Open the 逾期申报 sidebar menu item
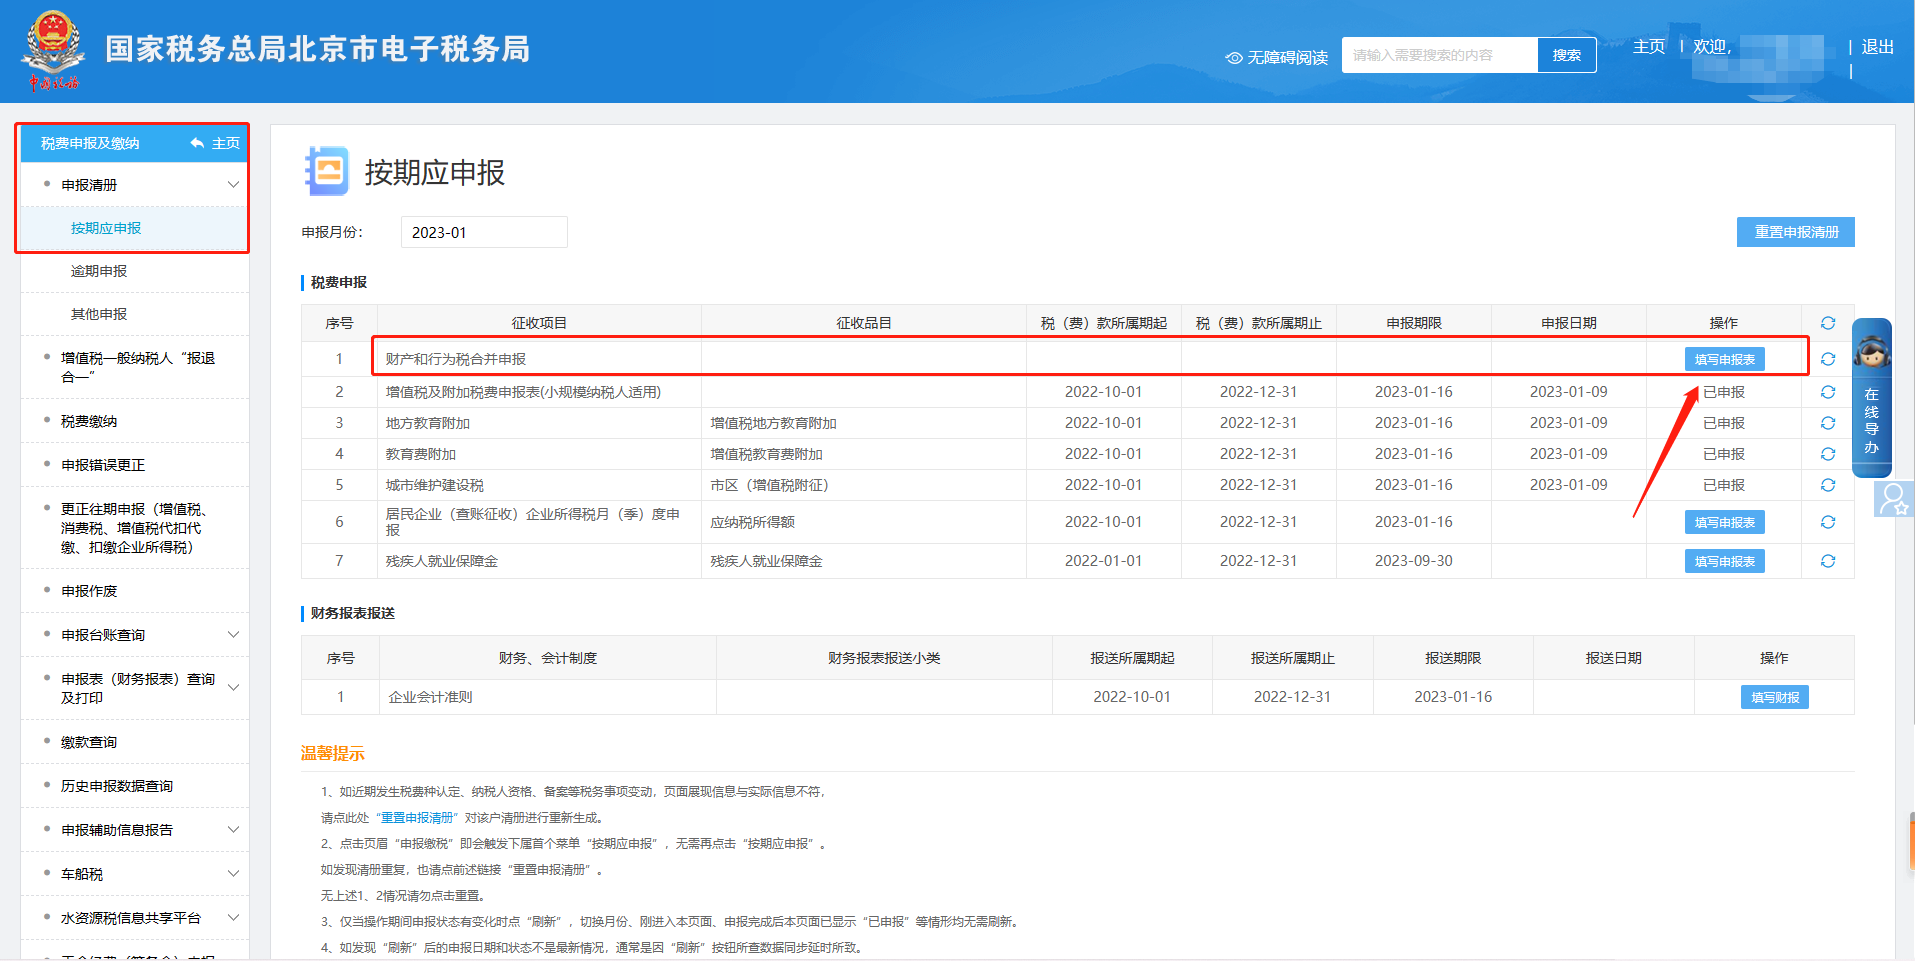This screenshot has height=961, width=1915. (x=98, y=270)
